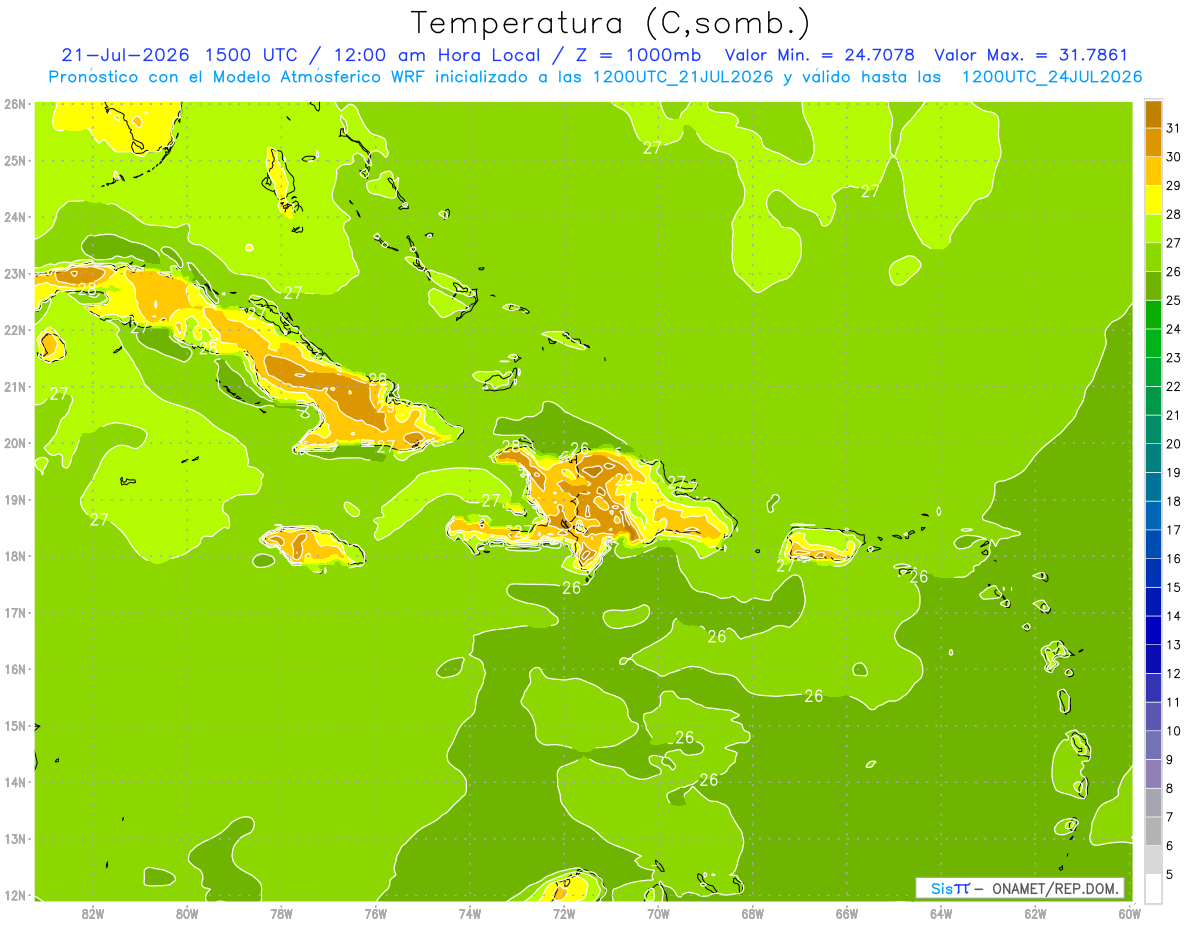Click the title "Temperatura (C,somb.)"
1200x927 pixels.
[x=611, y=22]
